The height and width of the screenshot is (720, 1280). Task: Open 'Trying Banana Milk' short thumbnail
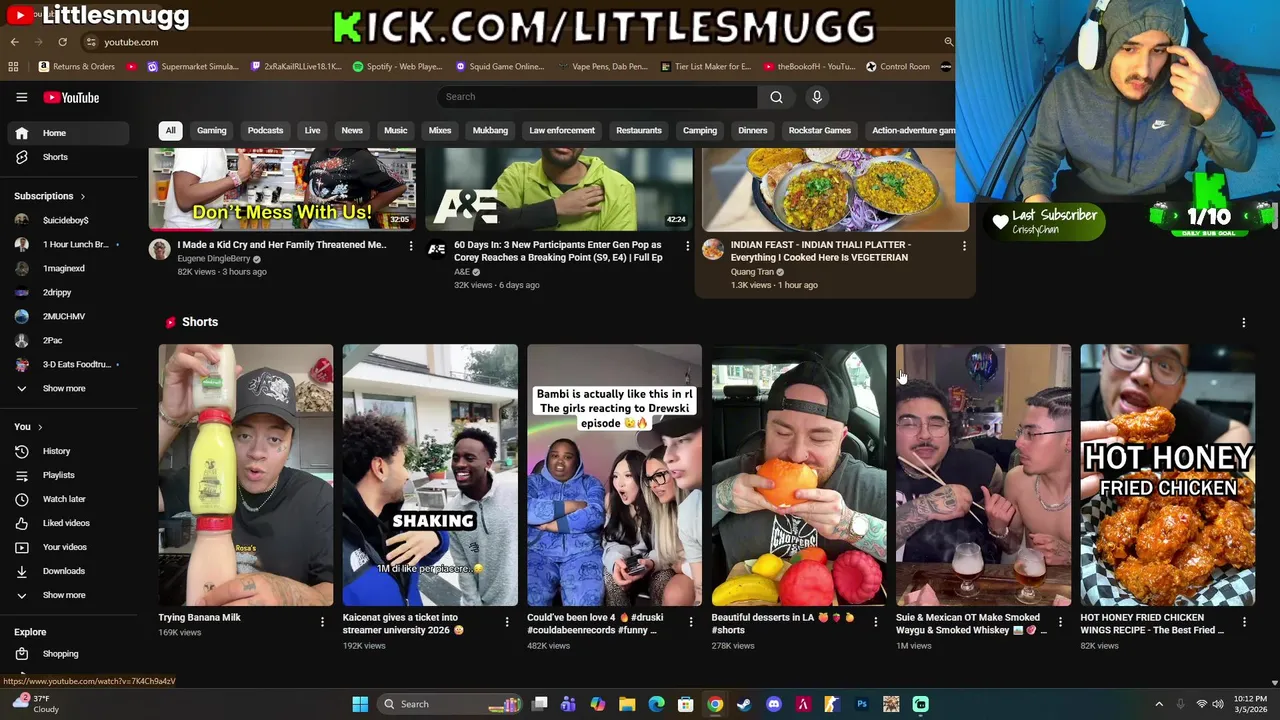[x=246, y=475]
